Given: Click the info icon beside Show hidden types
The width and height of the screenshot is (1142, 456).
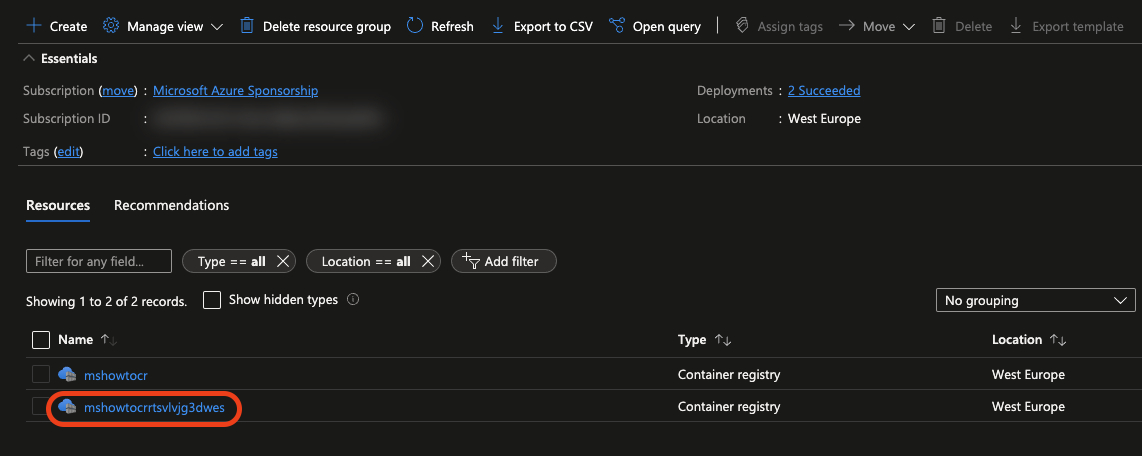Looking at the screenshot, I should click(x=353, y=299).
